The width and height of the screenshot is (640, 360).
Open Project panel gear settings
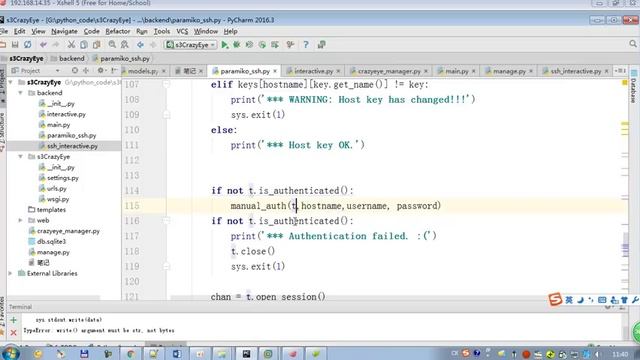click(100, 71)
